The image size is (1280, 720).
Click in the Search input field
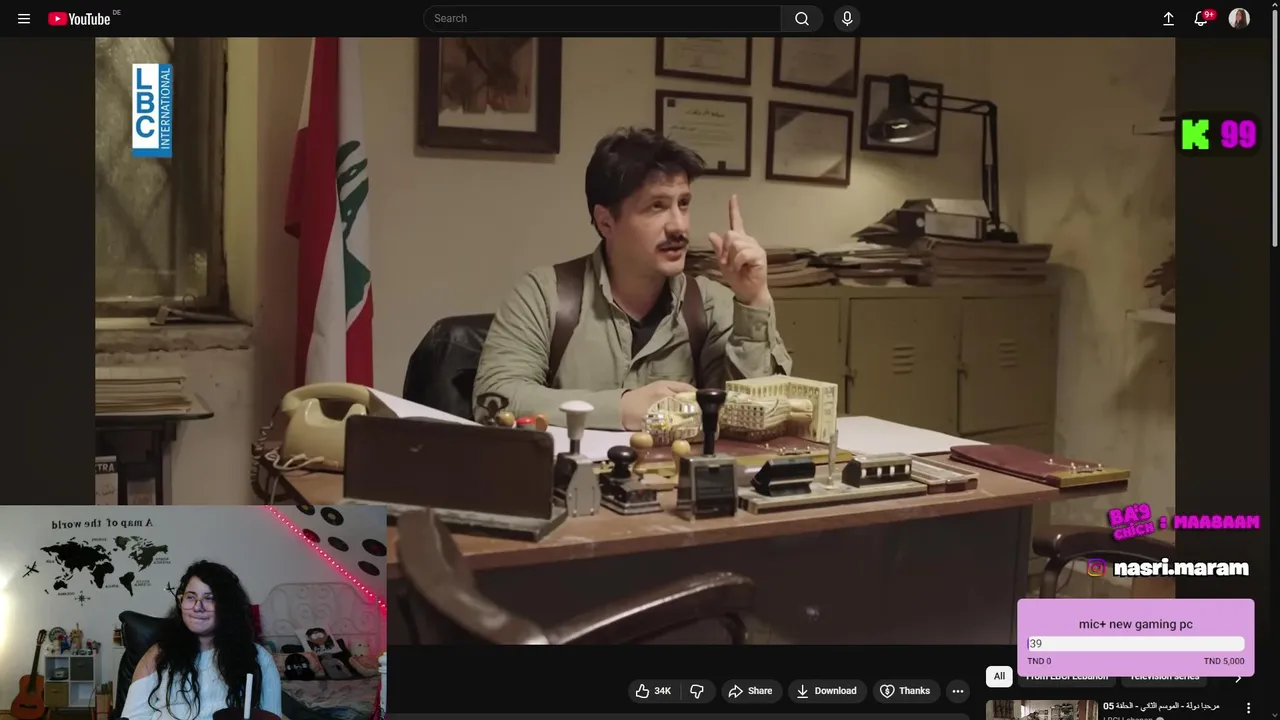[602, 19]
